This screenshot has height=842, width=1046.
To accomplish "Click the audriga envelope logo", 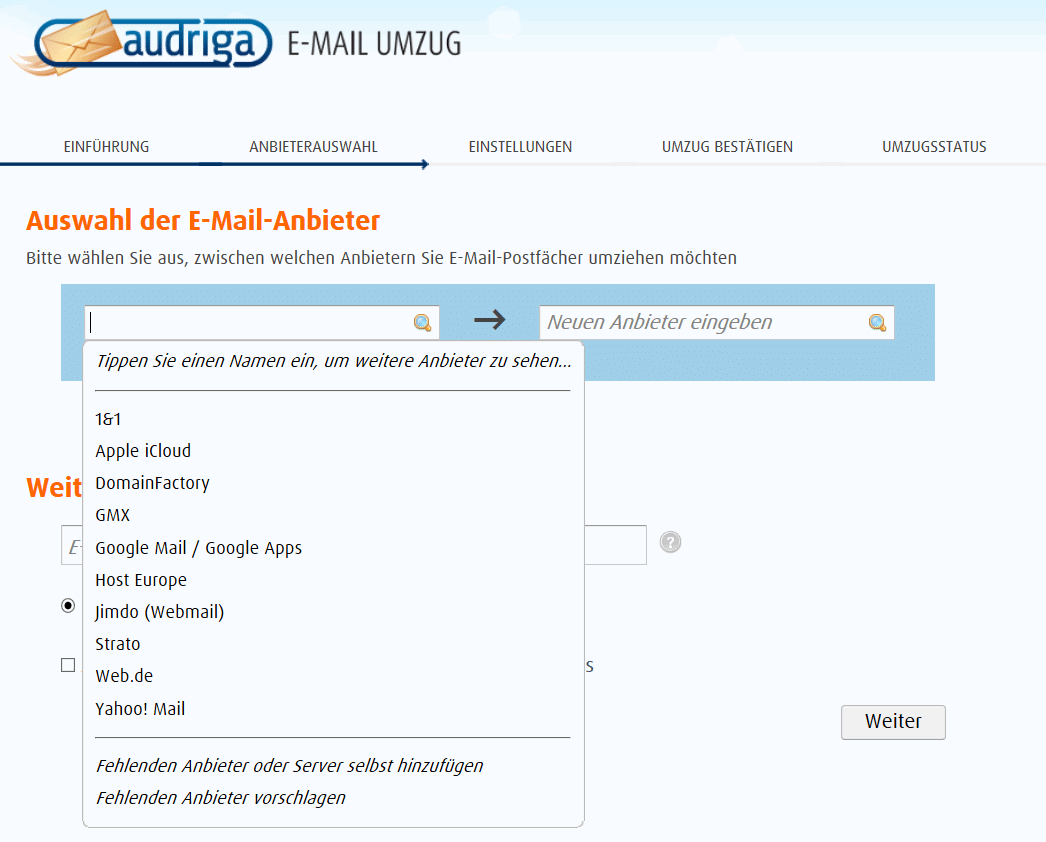I will point(141,43).
